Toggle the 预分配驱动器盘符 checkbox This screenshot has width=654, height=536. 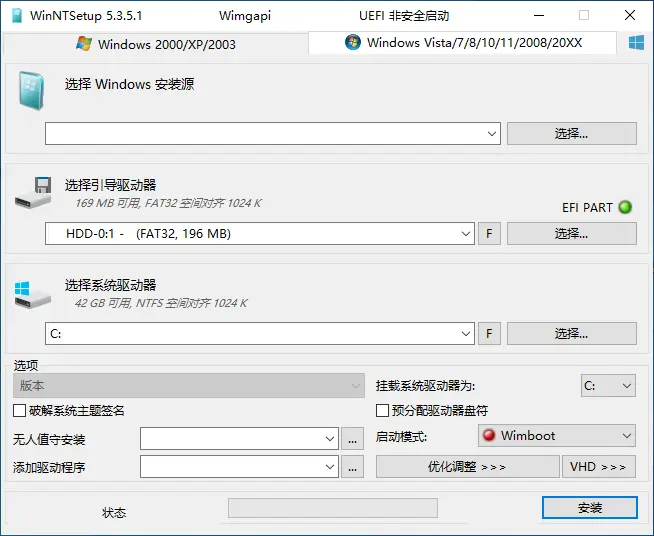[x=382, y=411]
